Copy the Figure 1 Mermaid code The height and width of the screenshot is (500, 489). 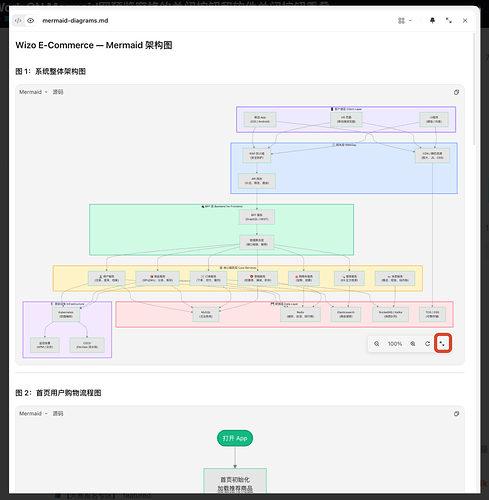[x=456, y=92]
